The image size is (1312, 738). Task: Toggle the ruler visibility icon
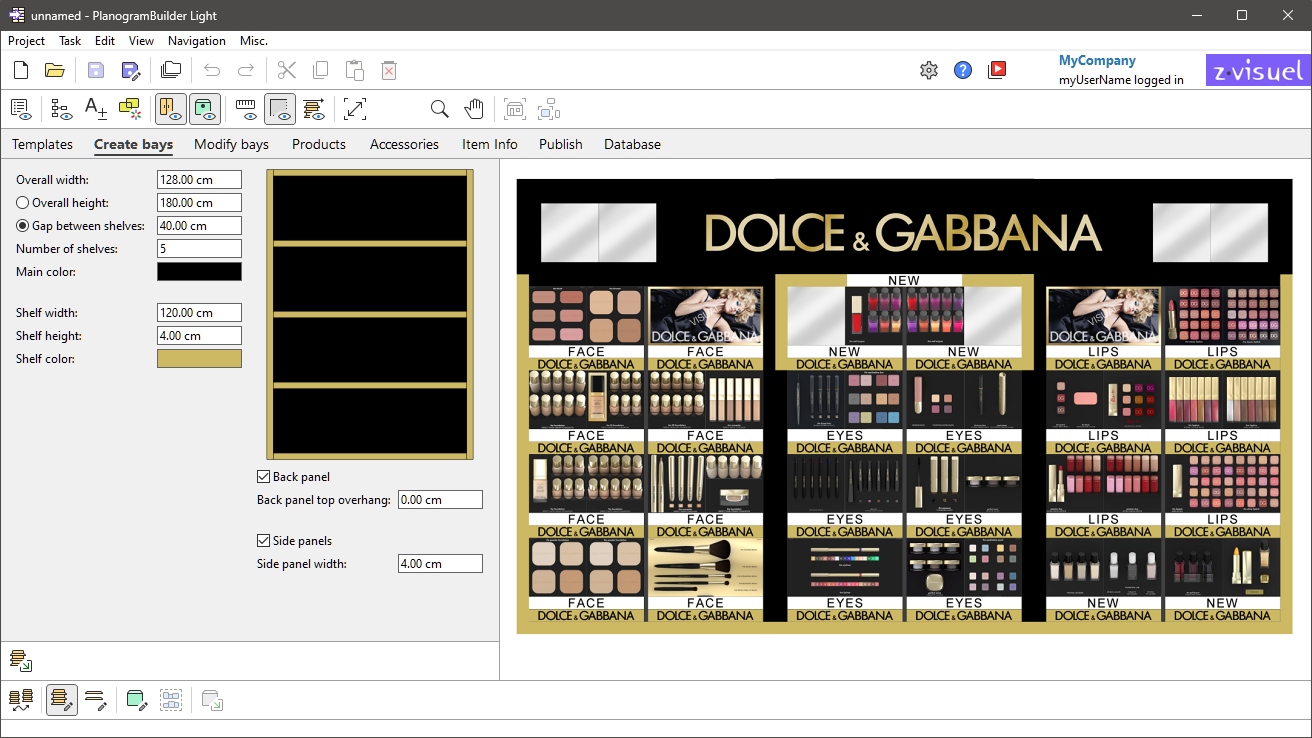click(x=246, y=109)
